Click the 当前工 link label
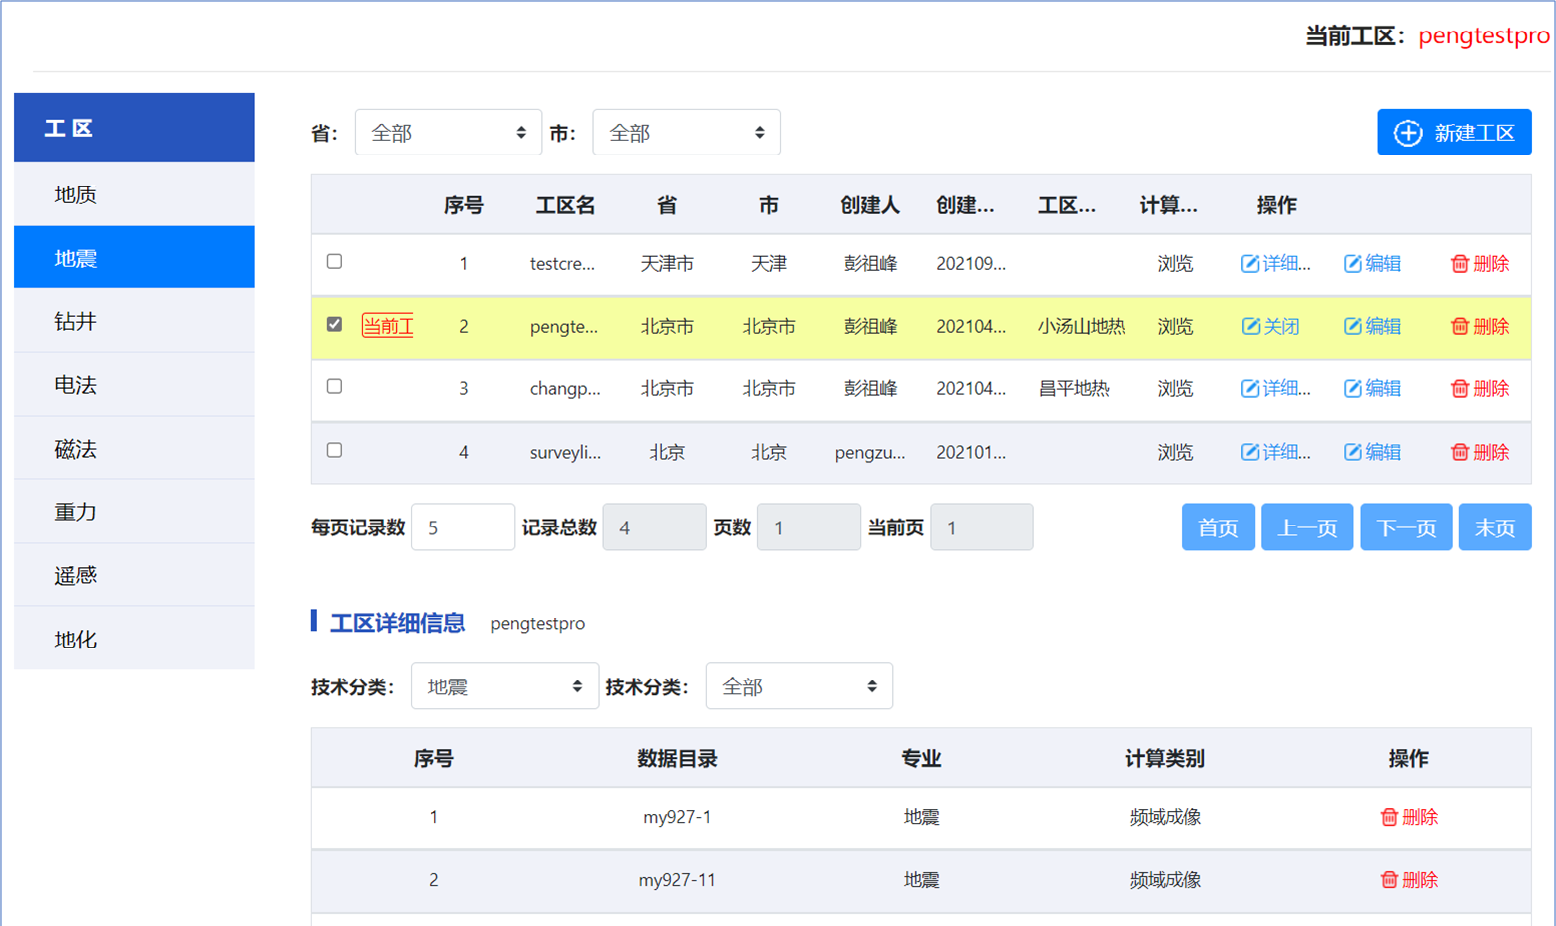The height and width of the screenshot is (926, 1556). point(388,326)
